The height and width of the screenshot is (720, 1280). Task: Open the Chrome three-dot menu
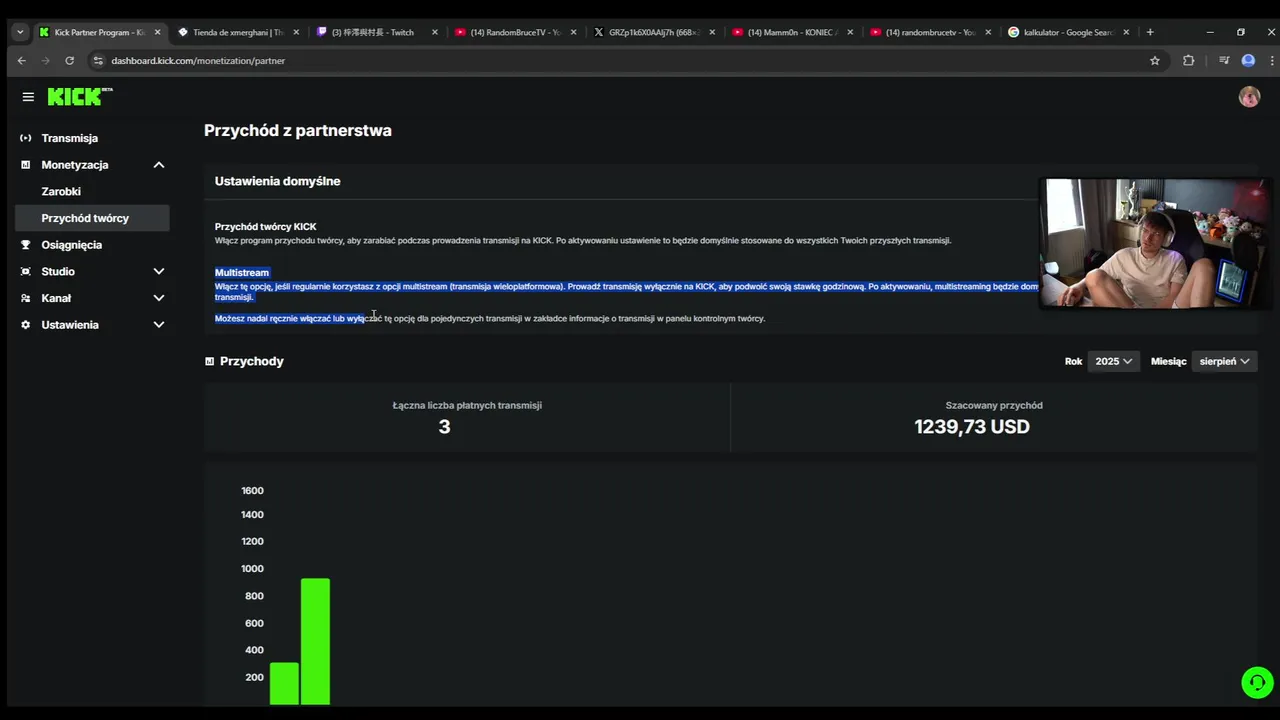point(1271,60)
